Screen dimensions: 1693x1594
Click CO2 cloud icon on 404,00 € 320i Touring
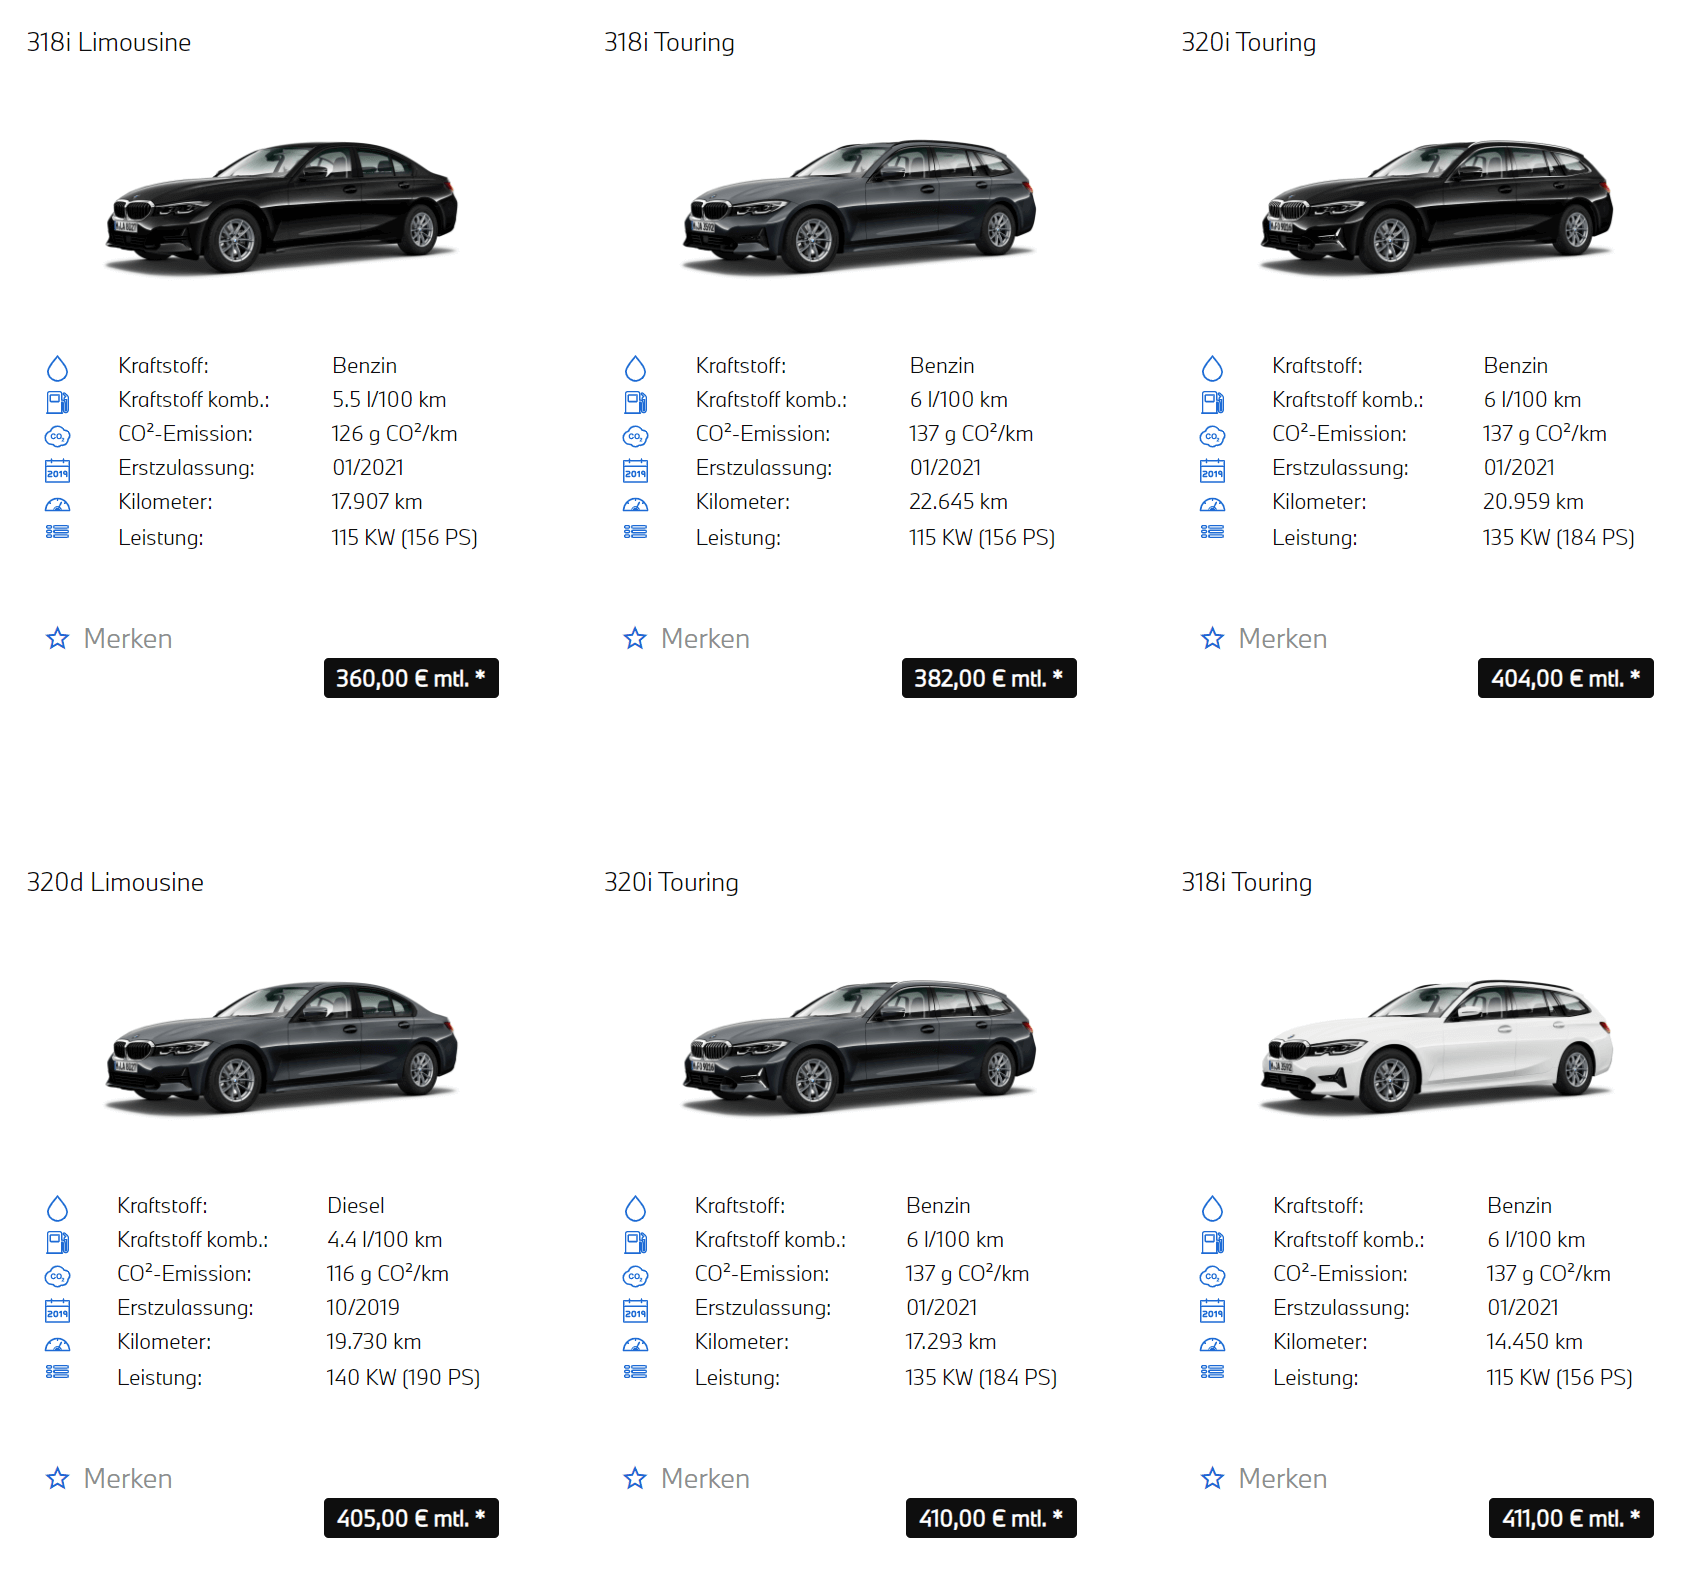point(1212,436)
